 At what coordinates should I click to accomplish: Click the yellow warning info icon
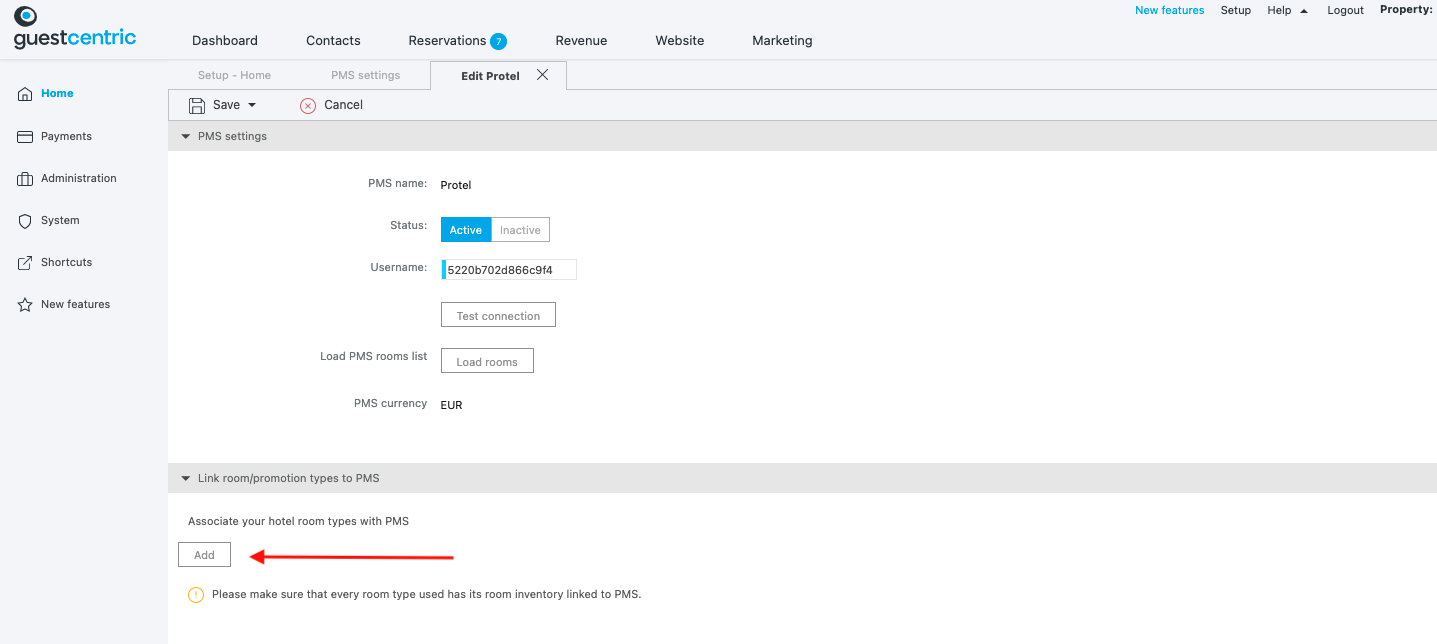196,595
